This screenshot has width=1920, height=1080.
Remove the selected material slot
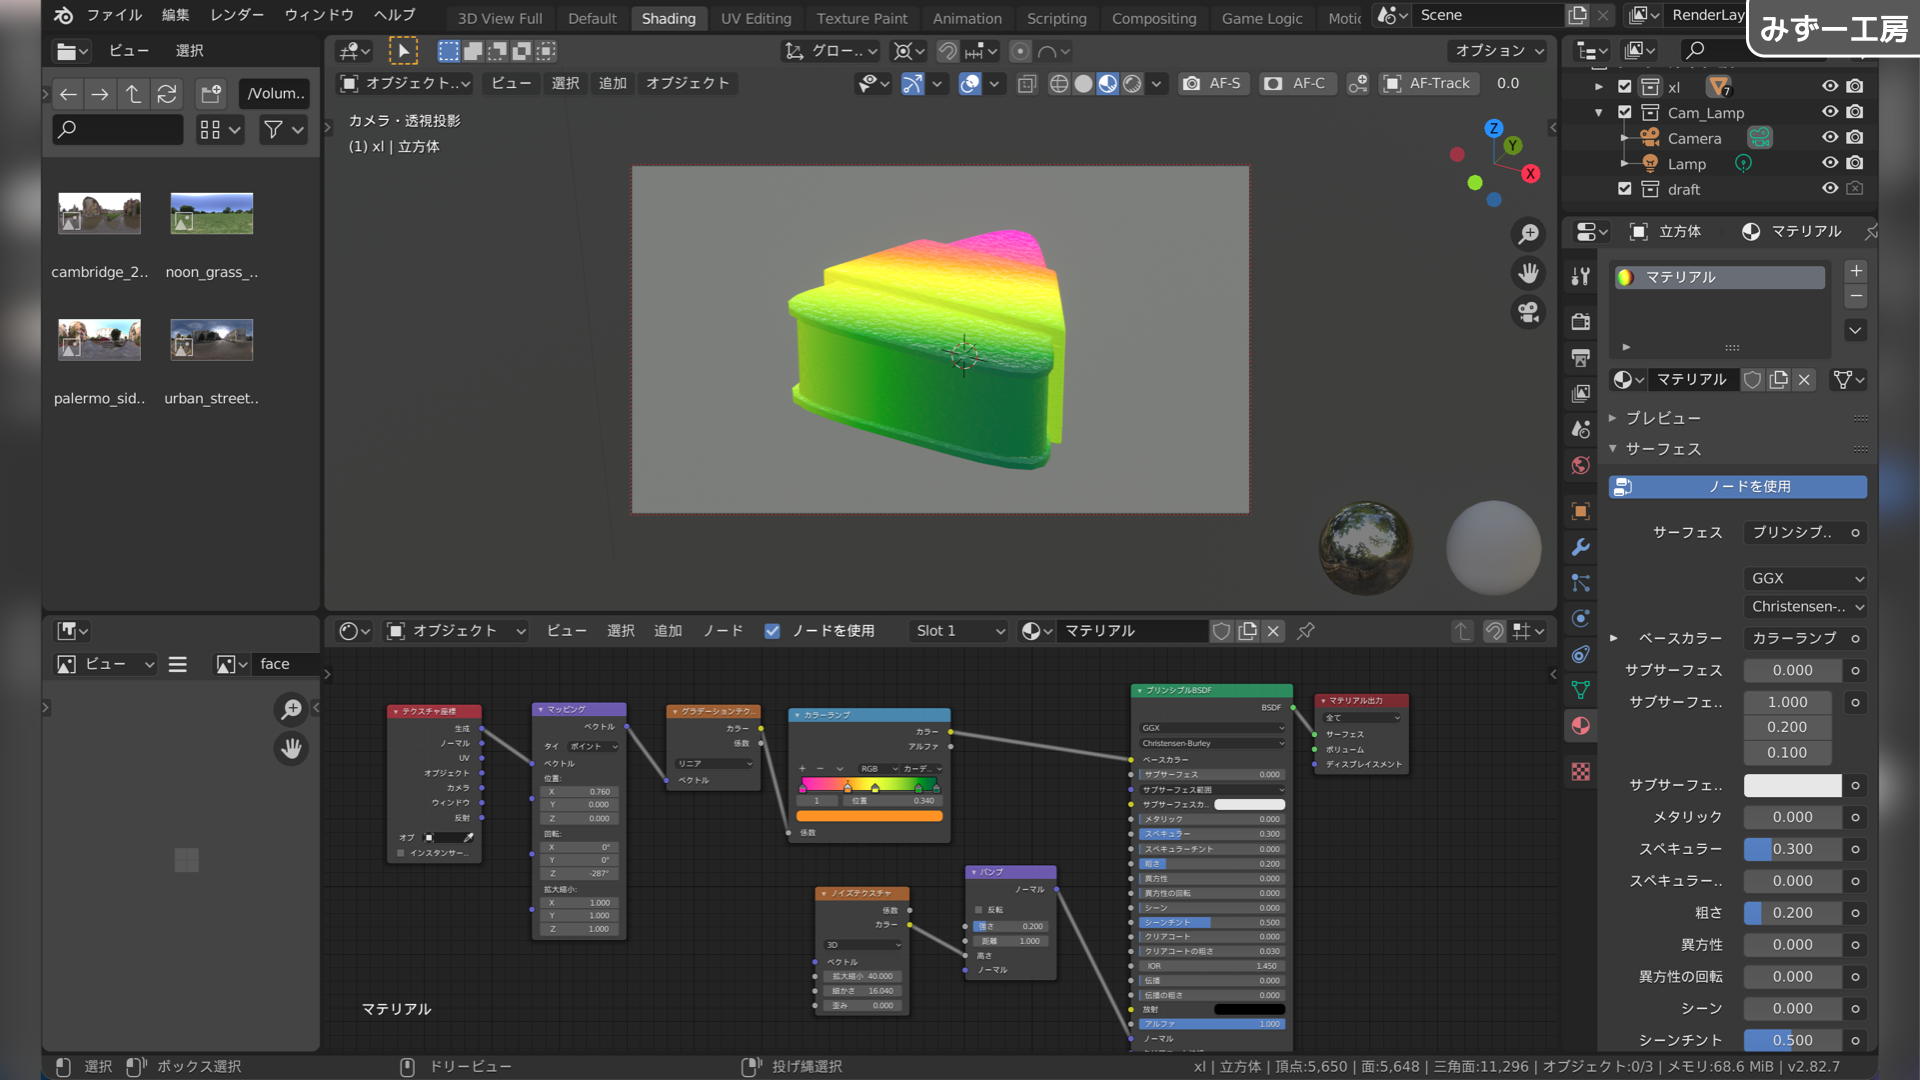tap(1856, 296)
